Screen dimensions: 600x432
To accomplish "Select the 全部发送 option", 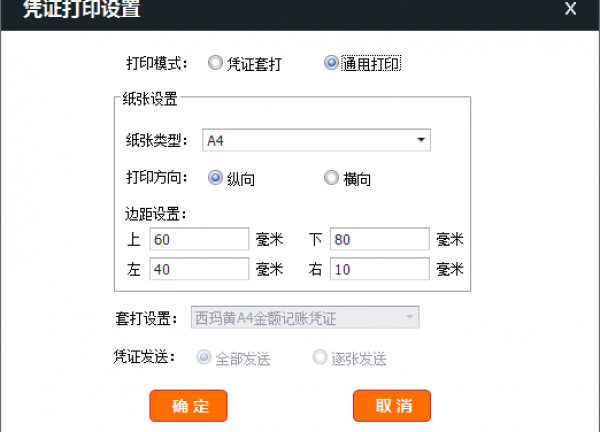I will pos(204,357).
